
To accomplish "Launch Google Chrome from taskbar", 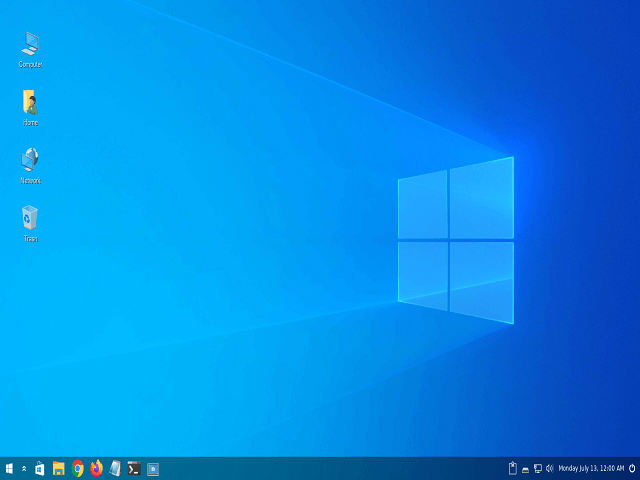I will coord(78,468).
